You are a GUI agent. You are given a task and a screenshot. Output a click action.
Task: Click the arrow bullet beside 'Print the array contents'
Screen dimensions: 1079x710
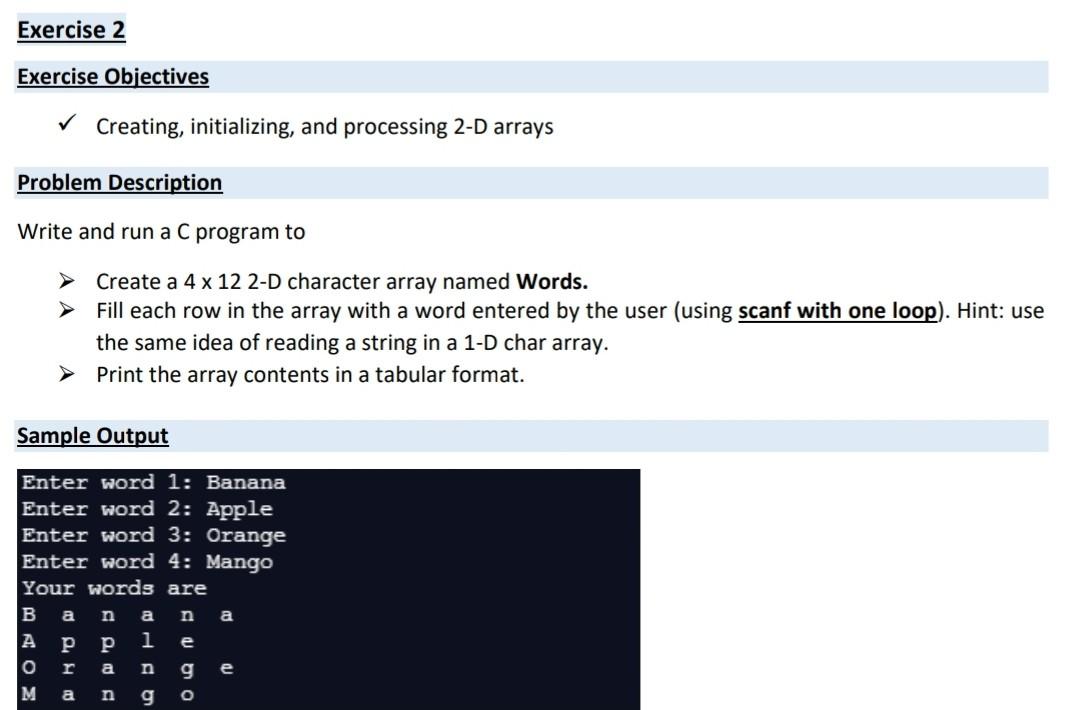pyautogui.click(x=67, y=374)
